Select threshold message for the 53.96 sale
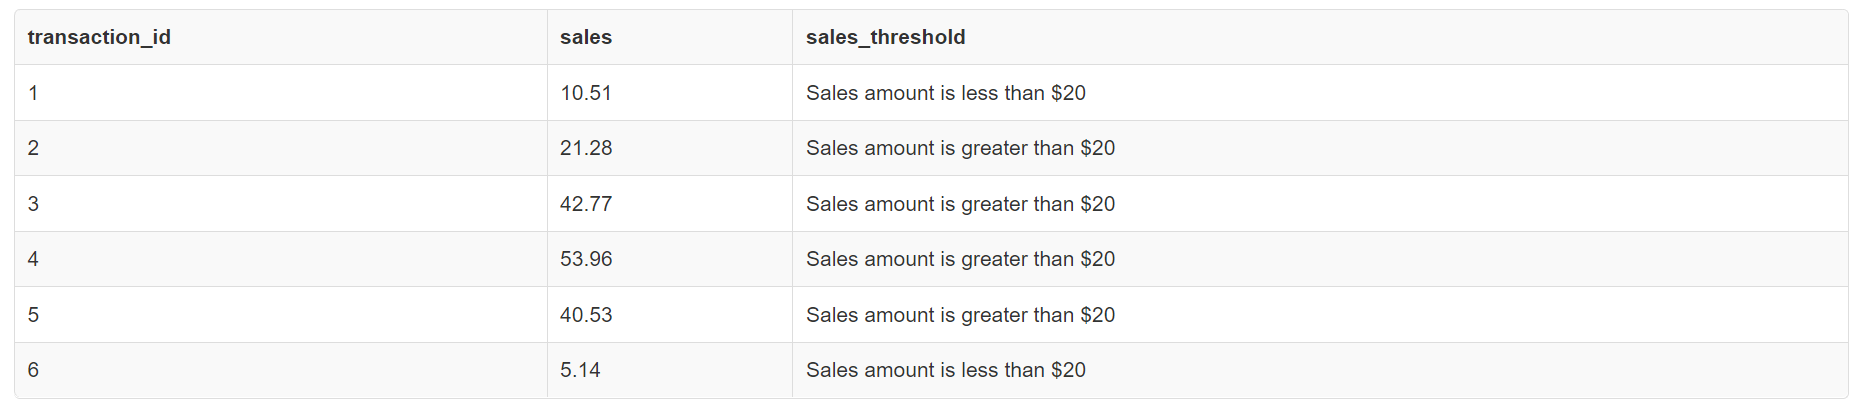This screenshot has height=414, width=1861. pos(960,259)
